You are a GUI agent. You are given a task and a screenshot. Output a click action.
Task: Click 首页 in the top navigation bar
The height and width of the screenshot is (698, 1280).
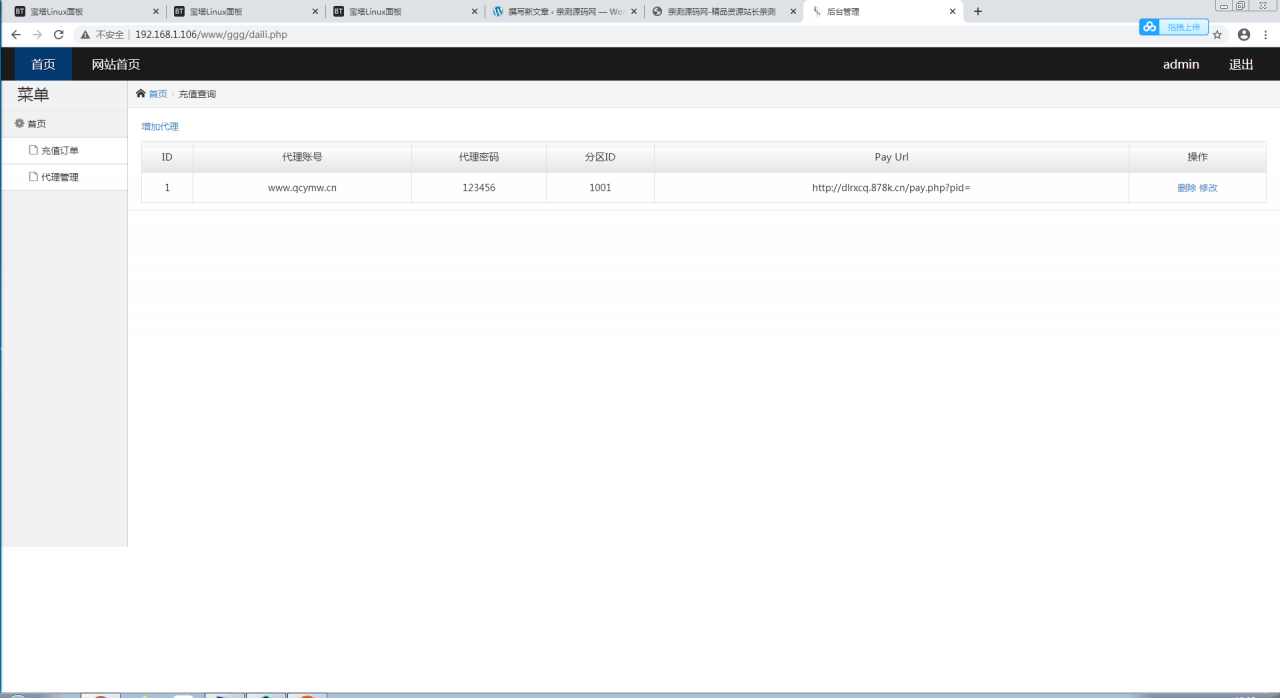pyautogui.click(x=43, y=64)
